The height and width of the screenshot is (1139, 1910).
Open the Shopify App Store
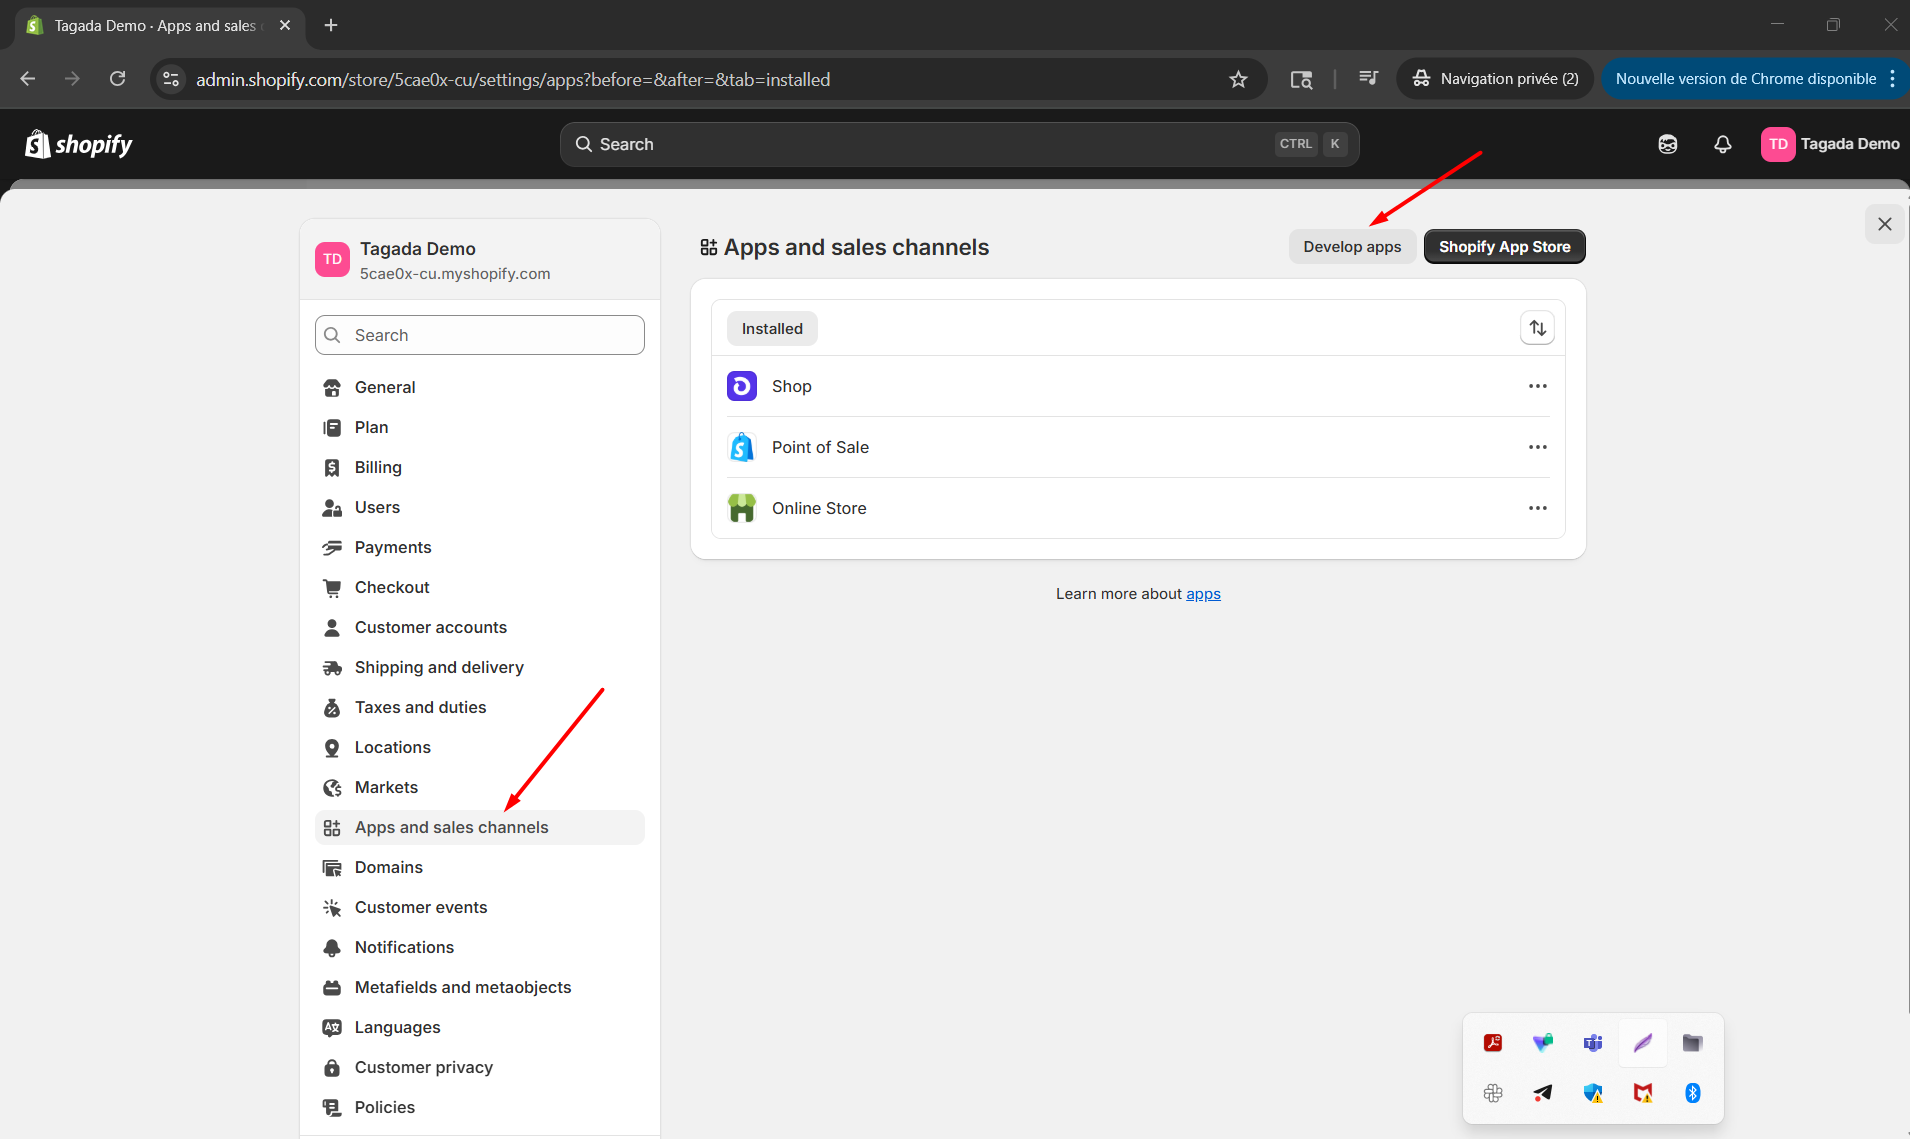tap(1504, 247)
